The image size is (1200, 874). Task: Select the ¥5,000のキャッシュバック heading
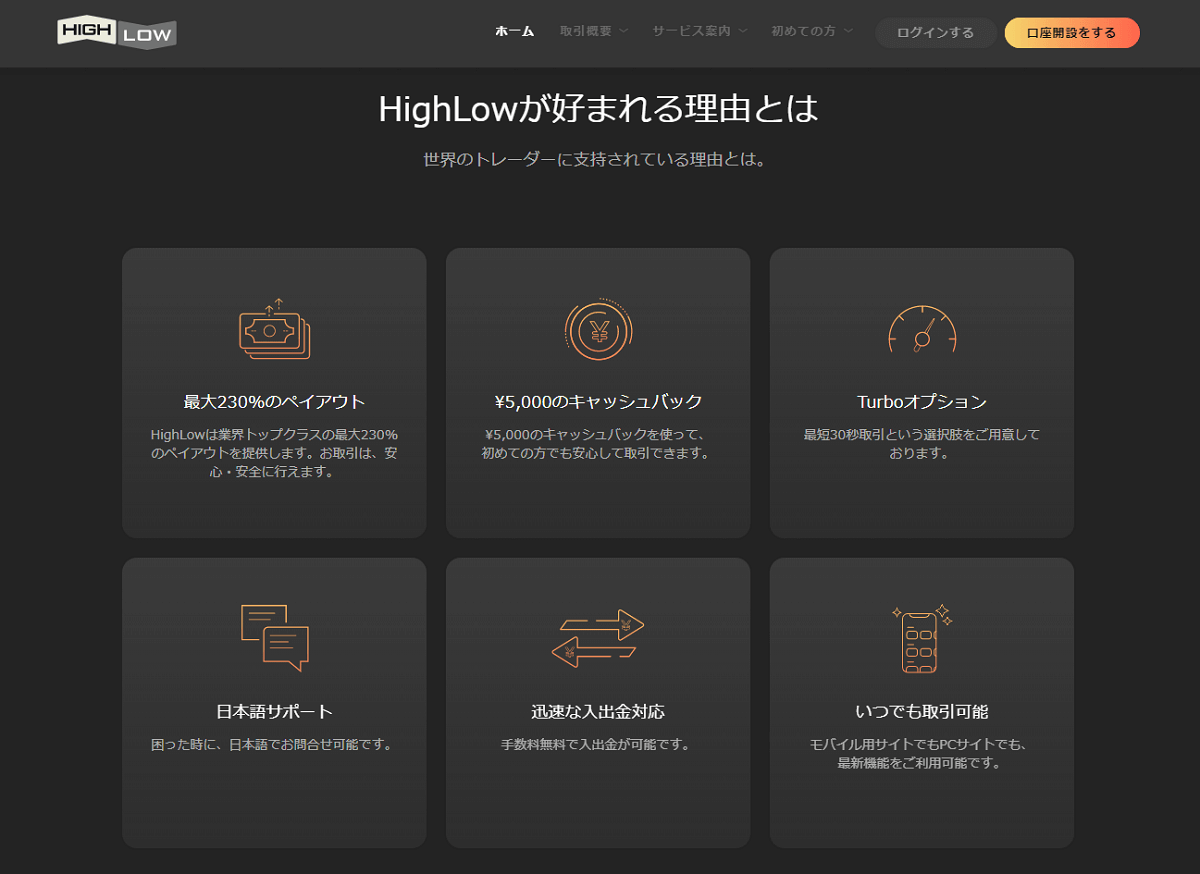pos(598,402)
